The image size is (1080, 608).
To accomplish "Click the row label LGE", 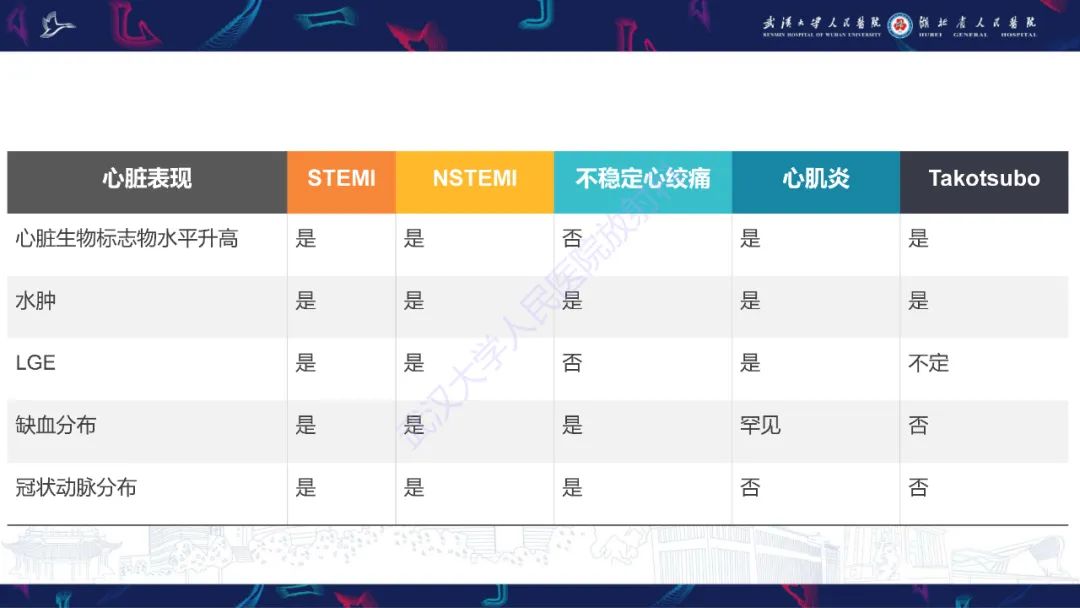I will [x=35, y=362].
